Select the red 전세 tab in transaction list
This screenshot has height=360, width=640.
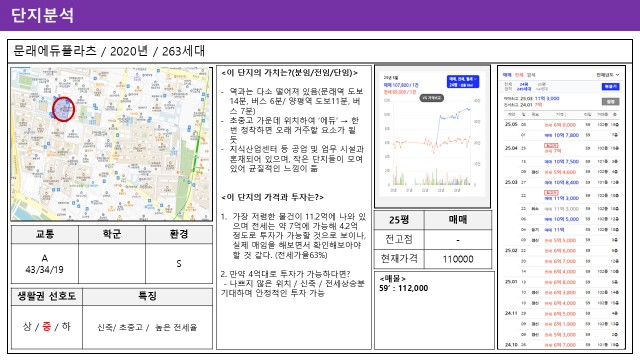pos(519,75)
